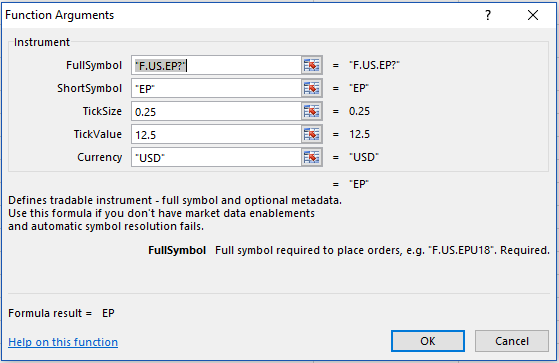The image size is (559, 363).
Task: Click the FullSymbol argument label
Action: pyautogui.click(x=94, y=65)
